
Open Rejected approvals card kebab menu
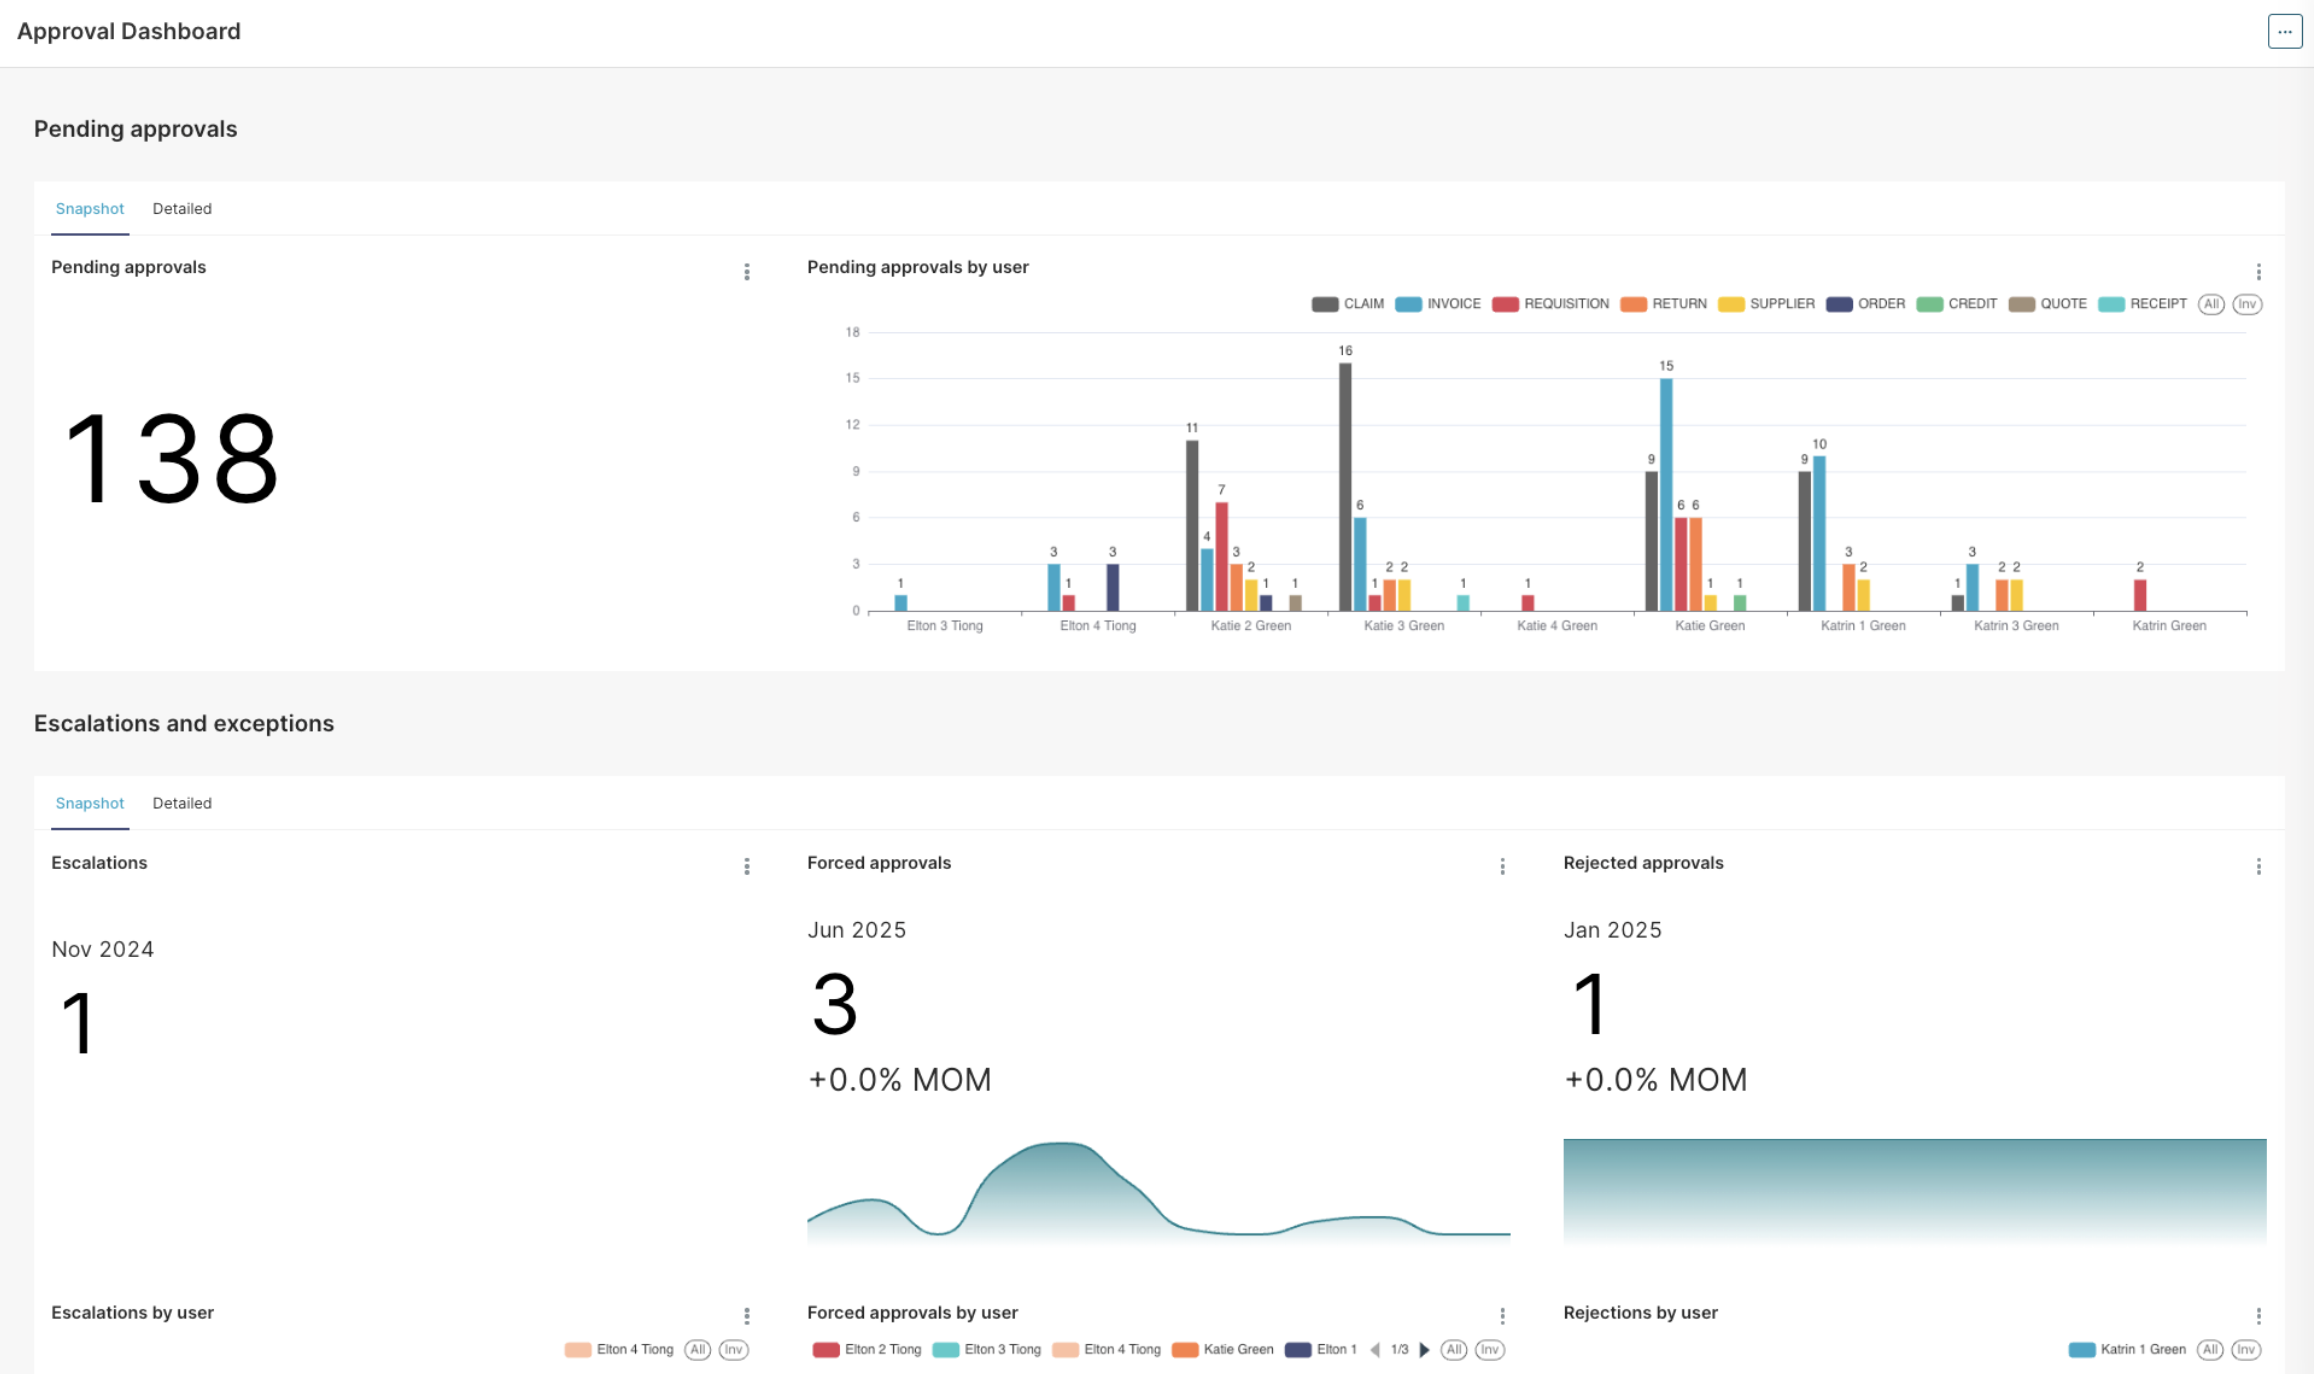(2258, 866)
